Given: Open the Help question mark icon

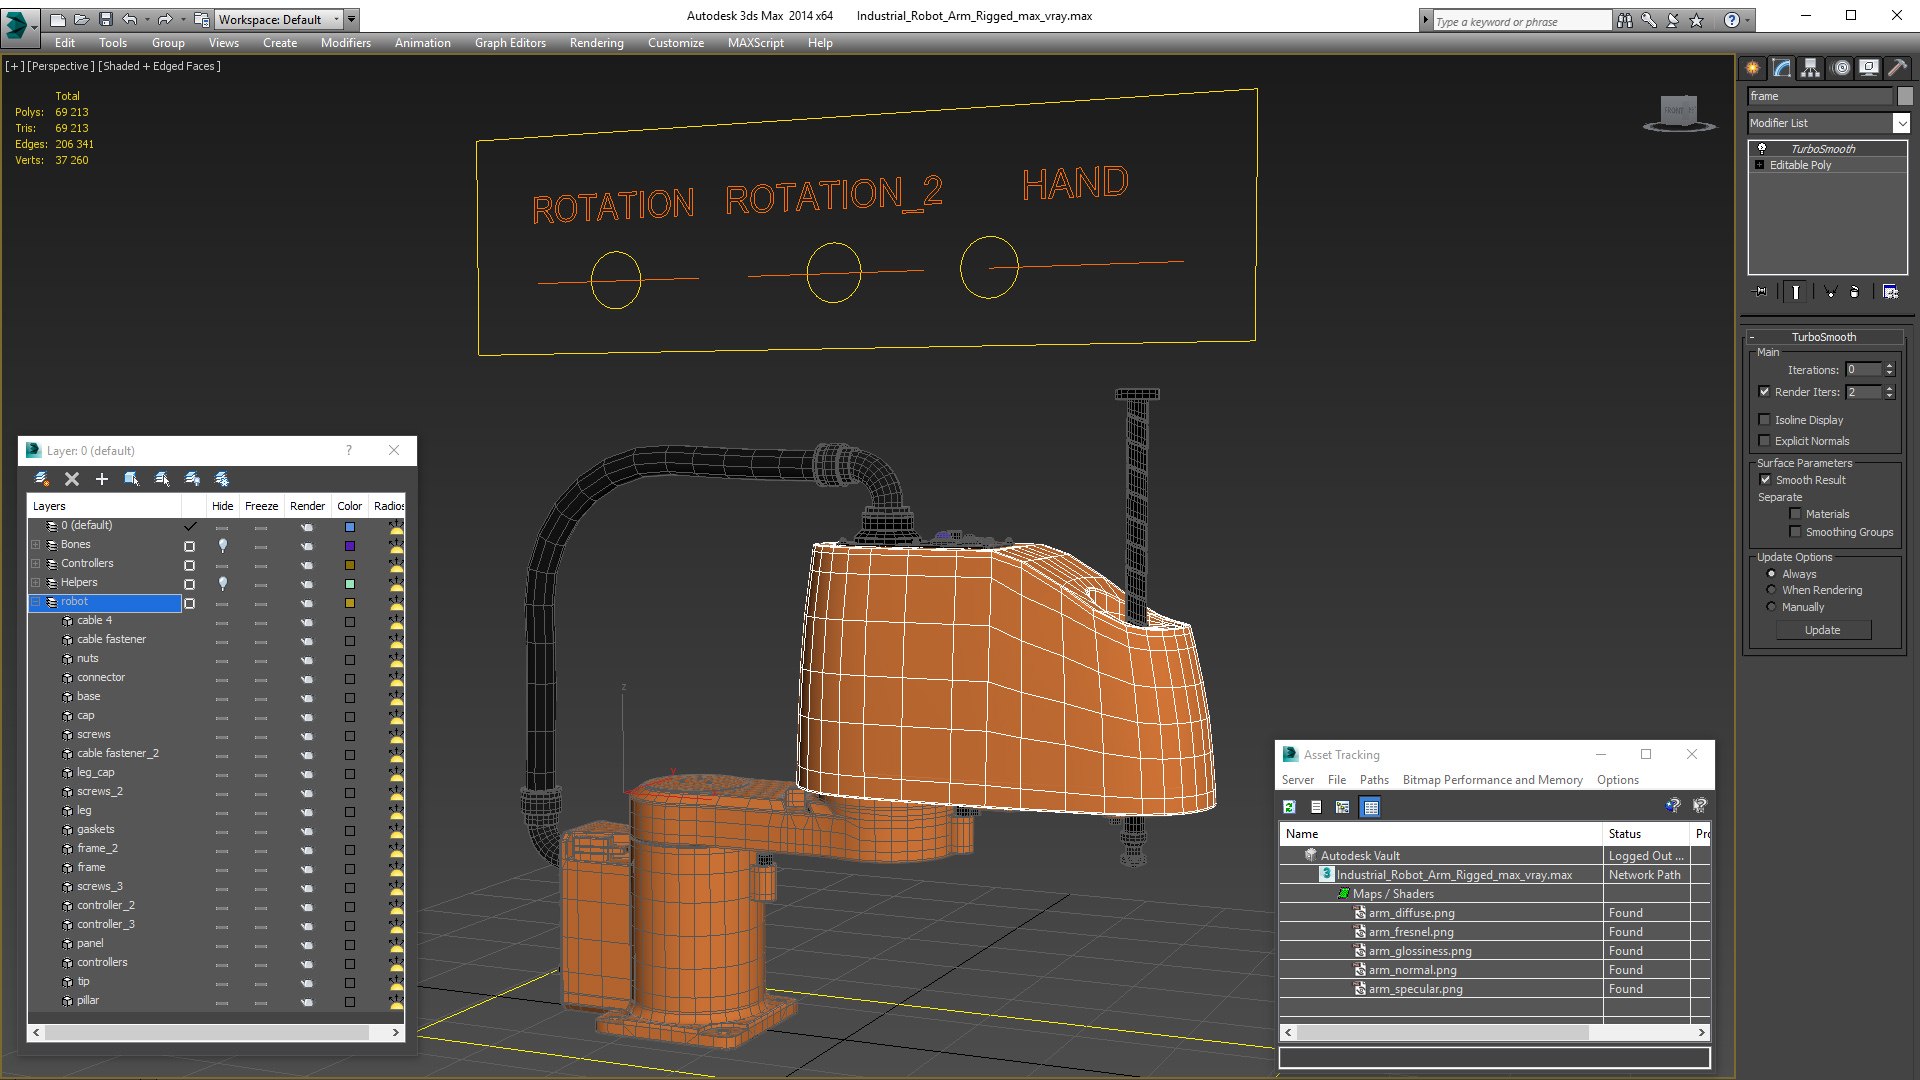Looking at the screenshot, I should click(1731, 20).
